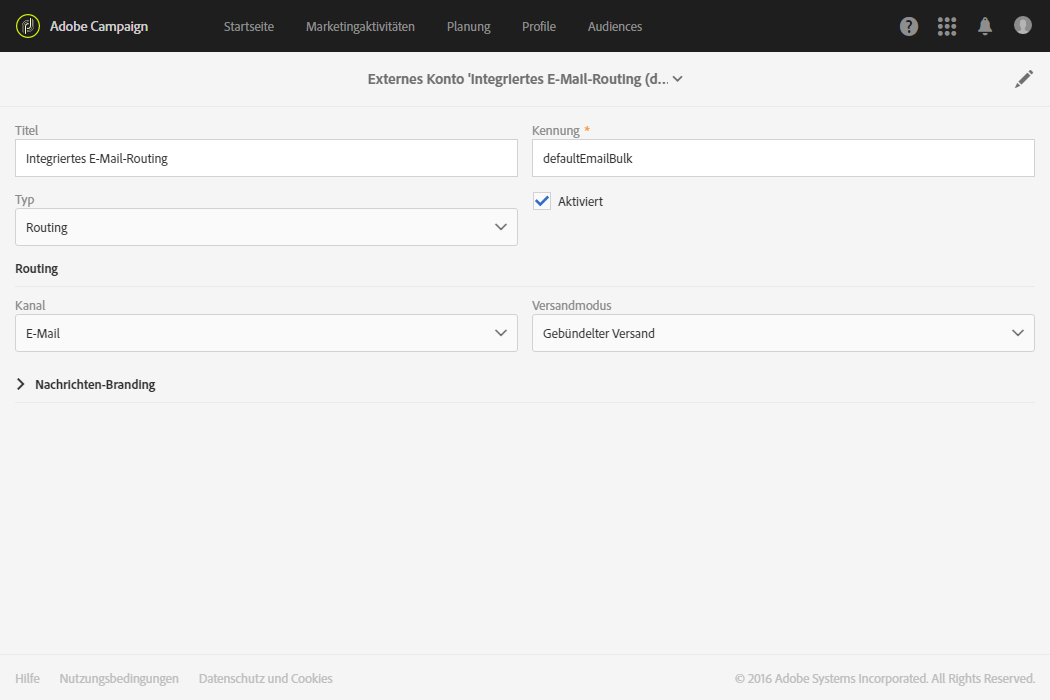Open the Marketingaktivitäten menu

pyautogui.click(x=360, y=27)
